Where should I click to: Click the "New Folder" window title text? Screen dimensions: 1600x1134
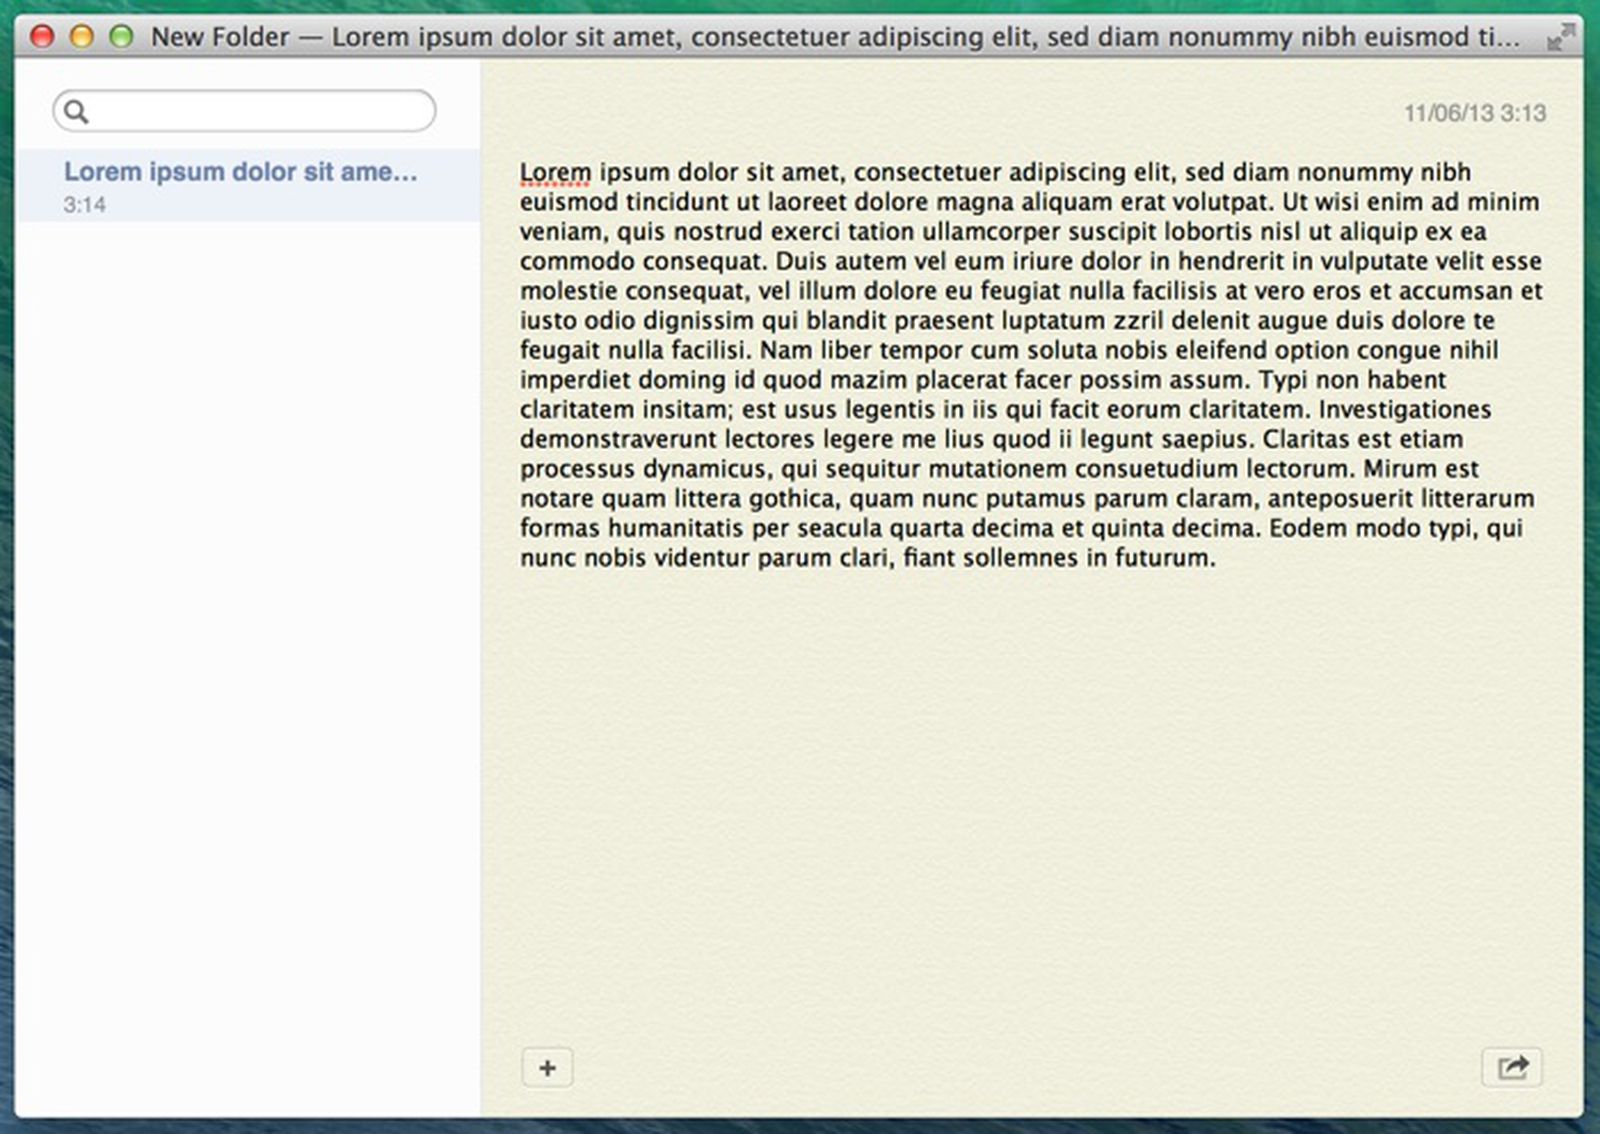tap(220, 37)
